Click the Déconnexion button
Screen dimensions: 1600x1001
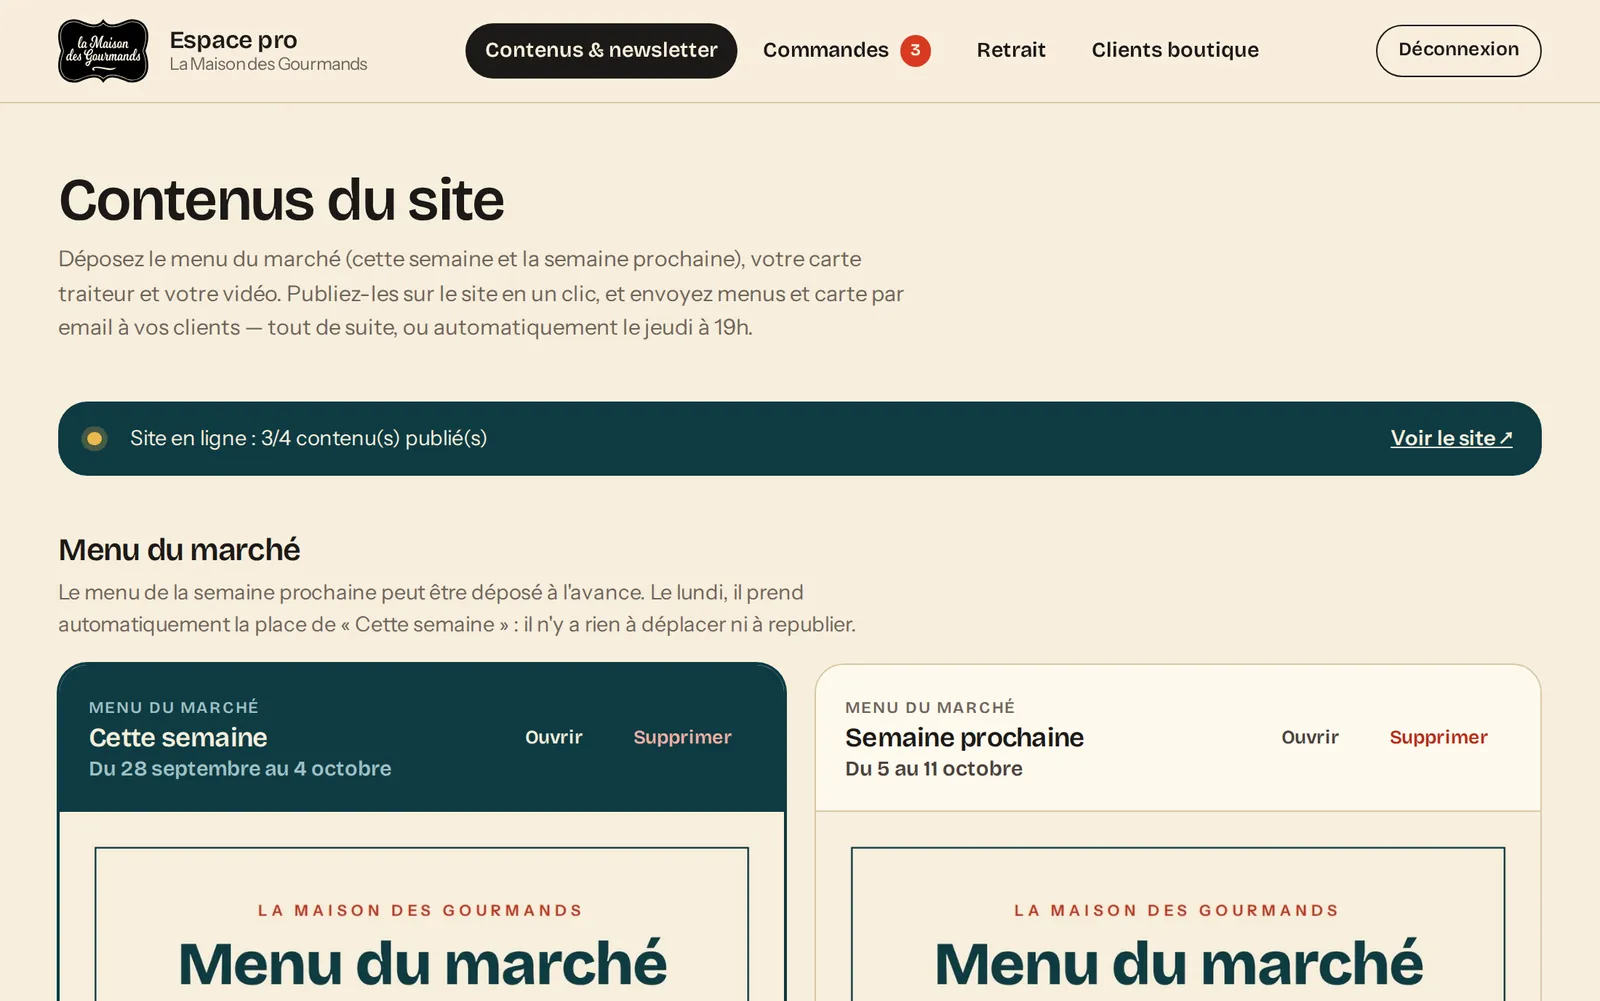[x=1458, y=50]
